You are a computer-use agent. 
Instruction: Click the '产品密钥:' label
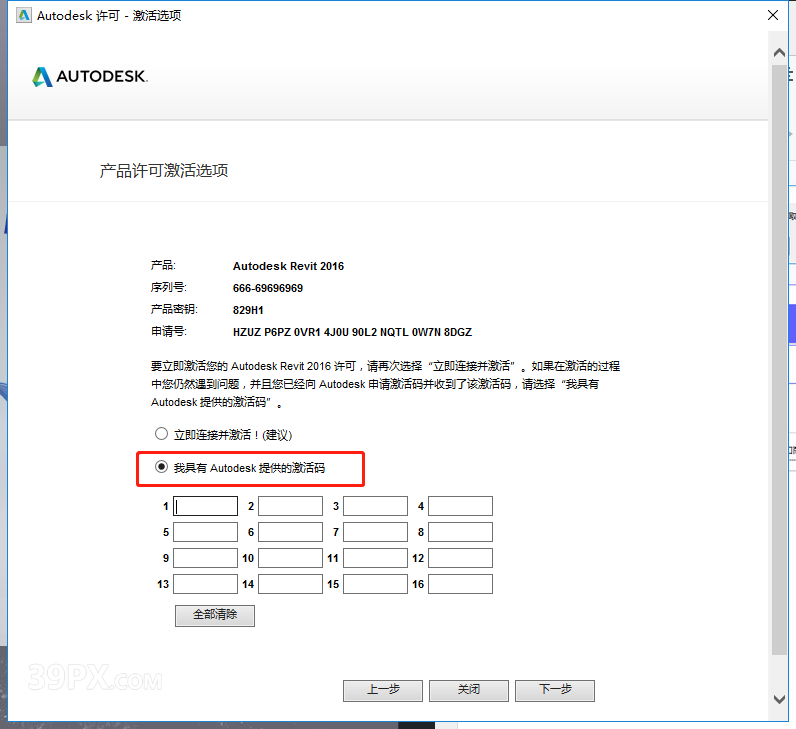tap(174, 309)
